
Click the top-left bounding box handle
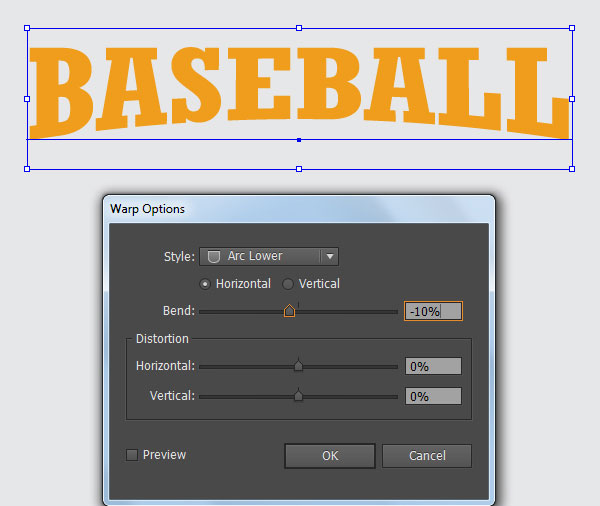(27, 28)
